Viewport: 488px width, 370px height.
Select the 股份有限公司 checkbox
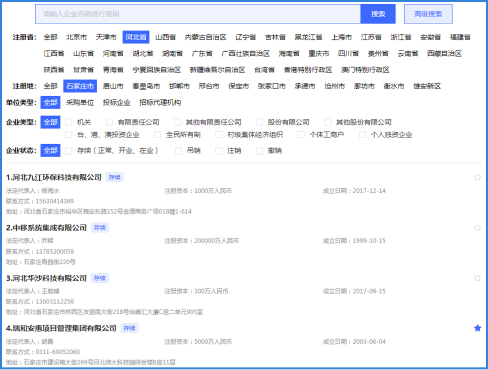coord(259,122)
